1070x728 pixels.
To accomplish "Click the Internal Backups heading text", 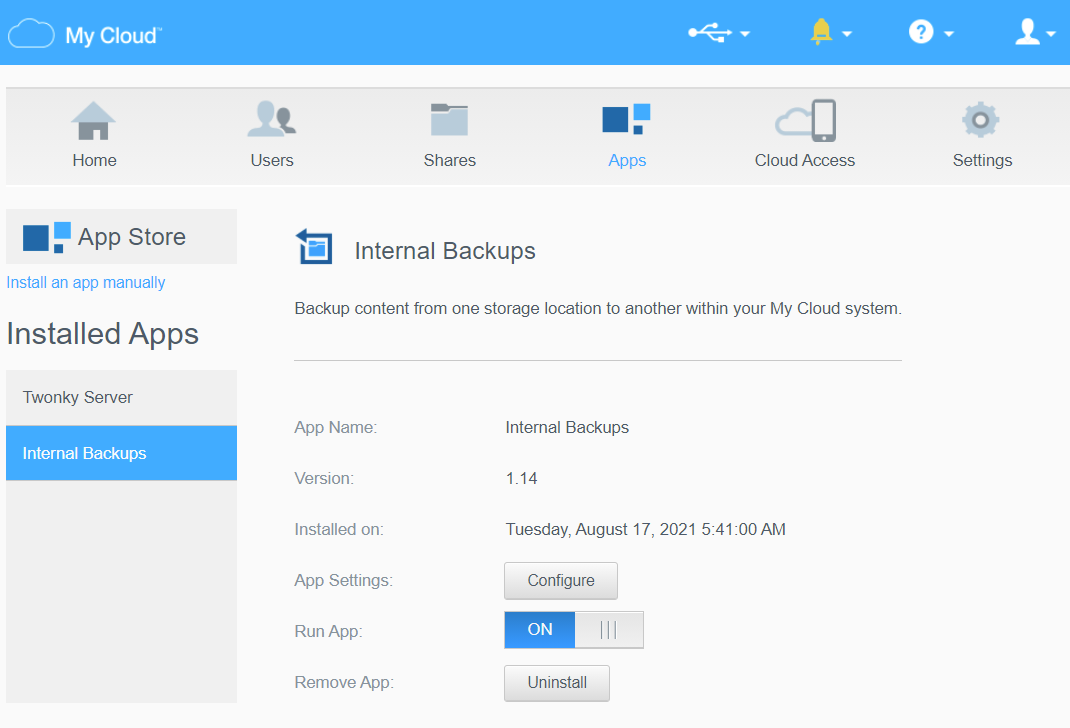I will 445,251.
